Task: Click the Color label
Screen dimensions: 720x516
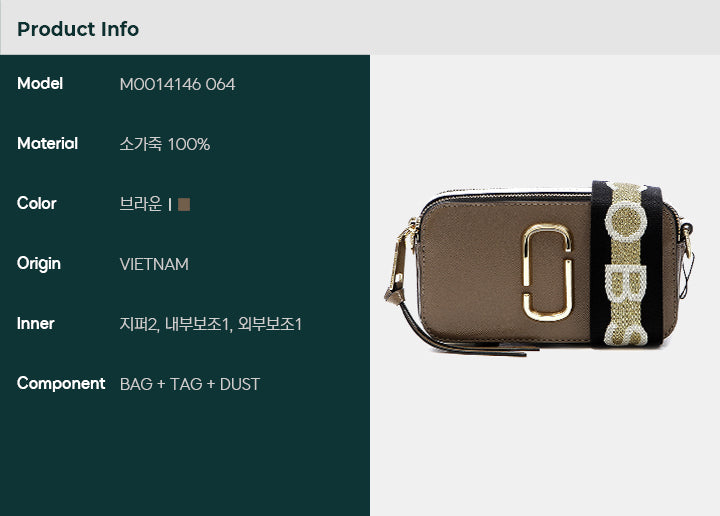Action: pyautogui.click(x=37, y=203)
